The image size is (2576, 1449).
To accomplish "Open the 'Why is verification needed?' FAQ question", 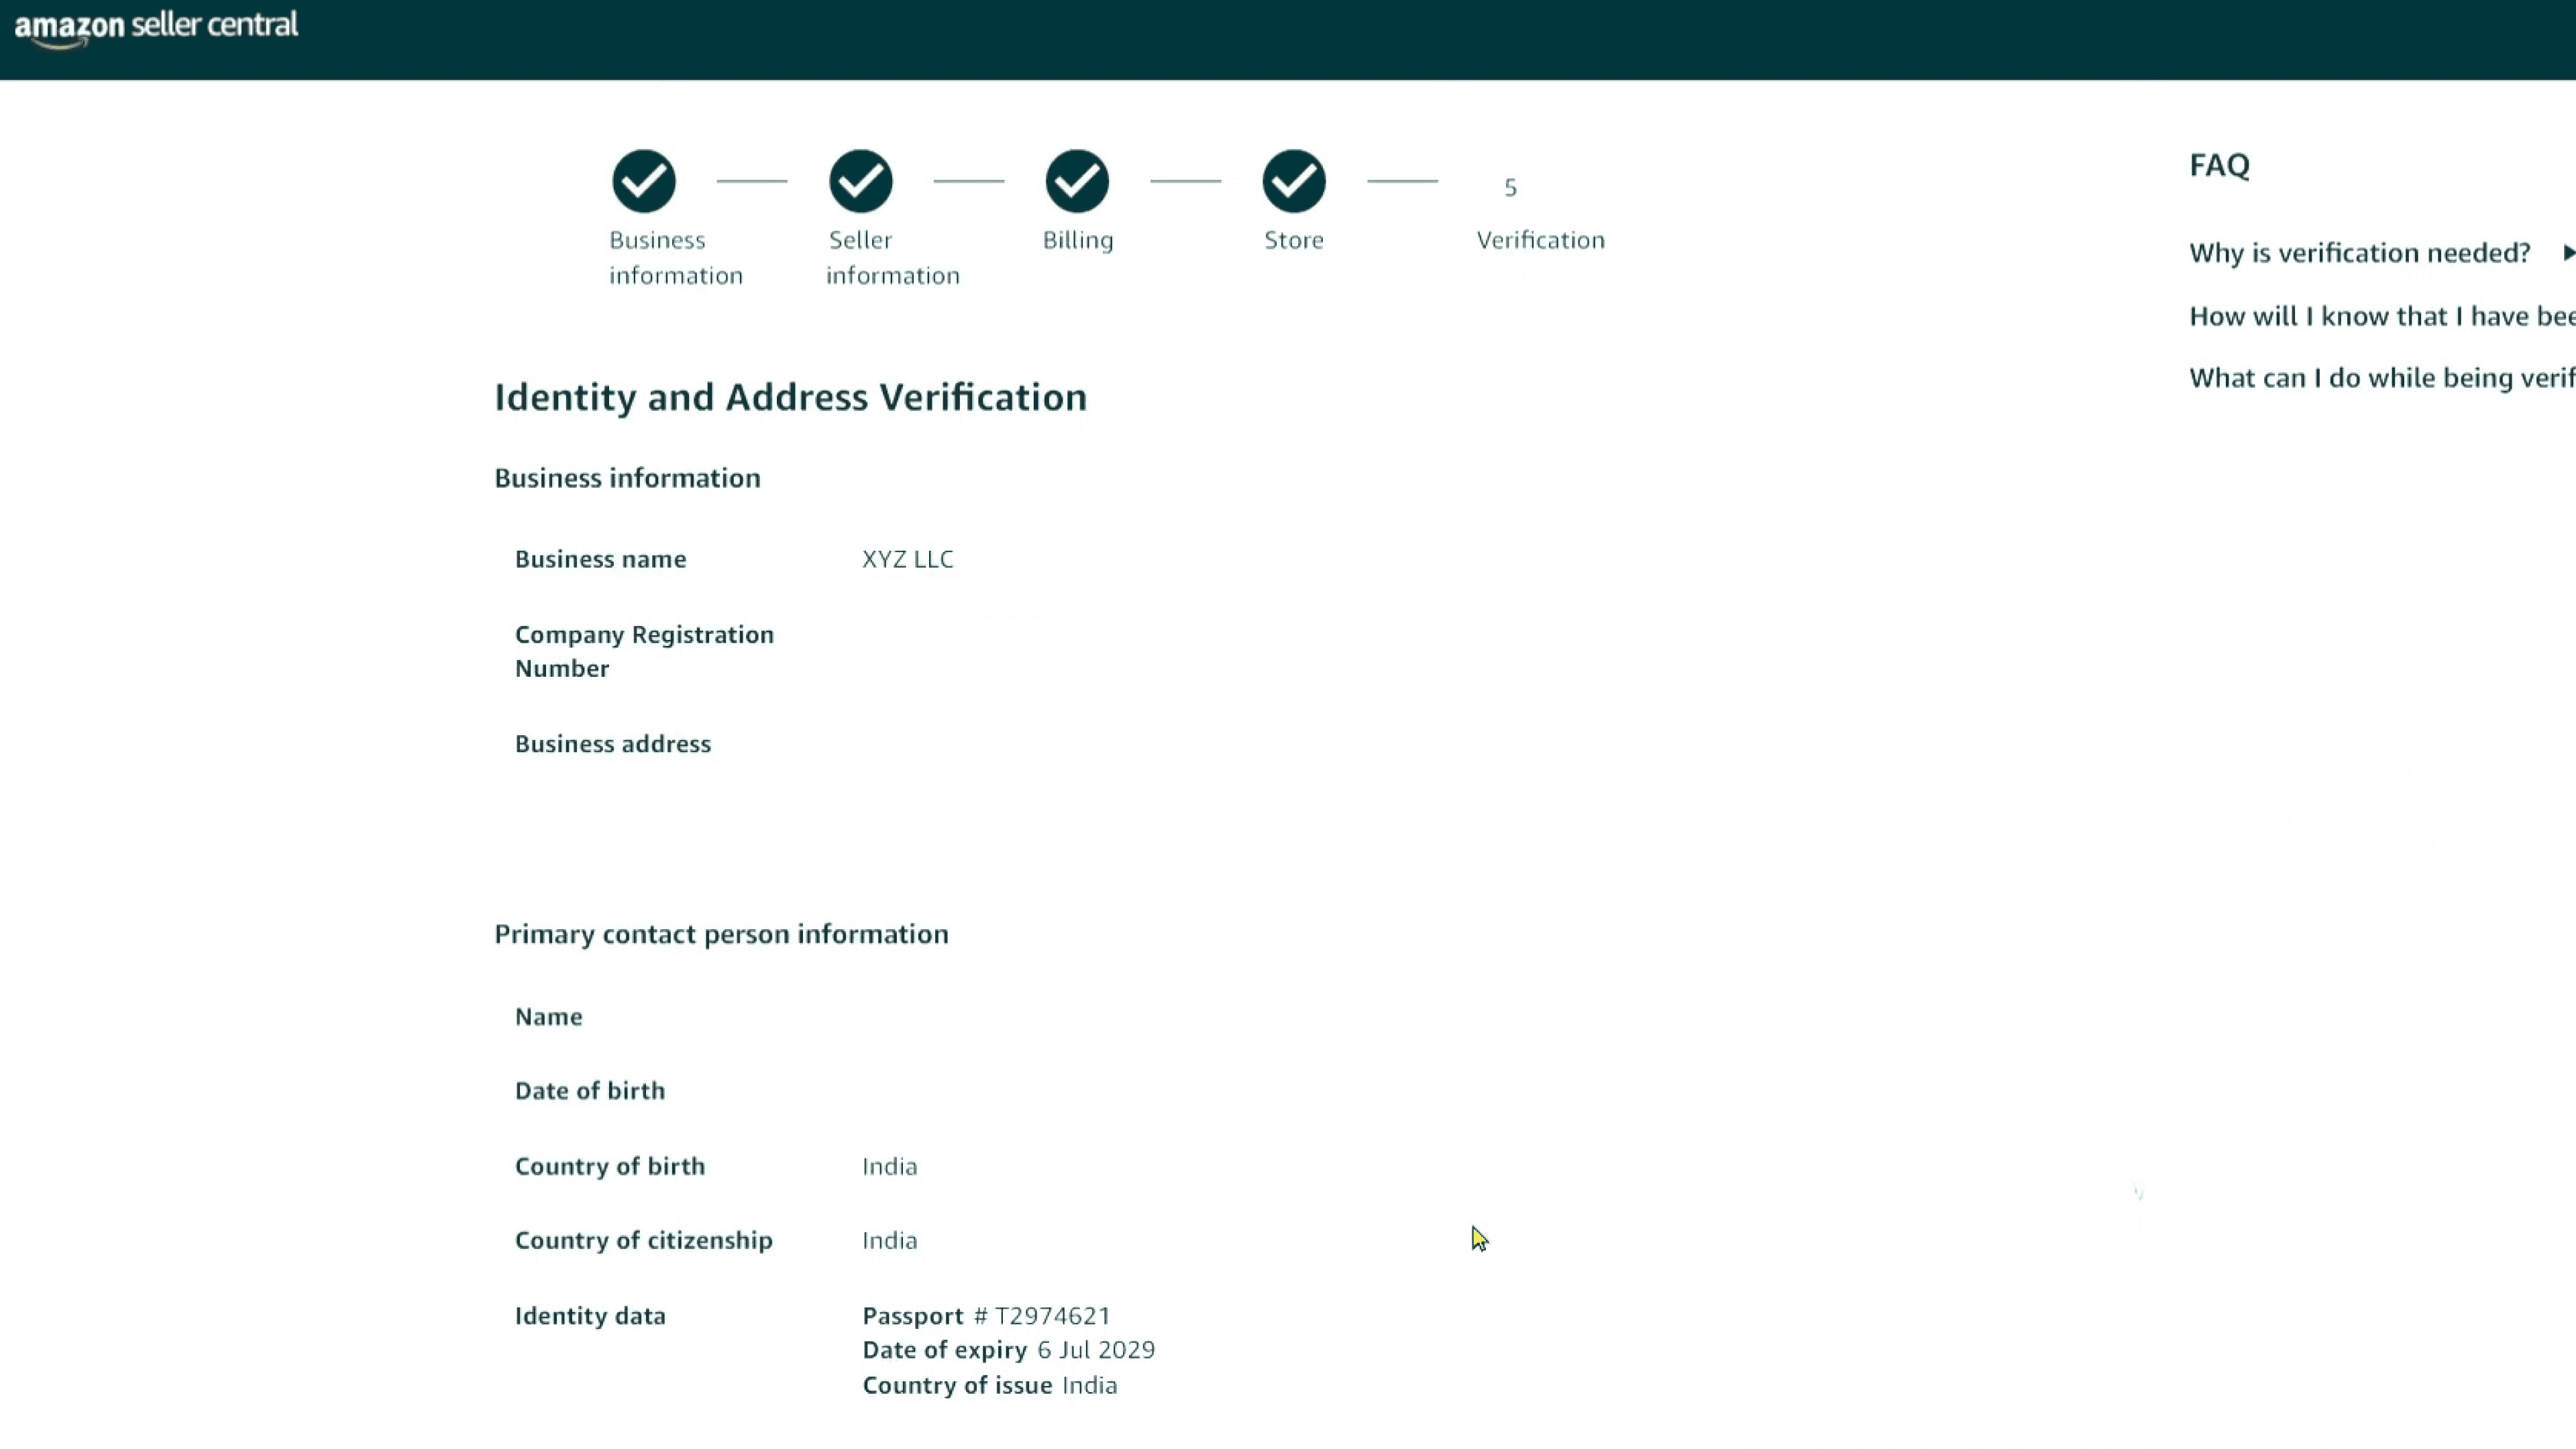I will point(2359,253).
